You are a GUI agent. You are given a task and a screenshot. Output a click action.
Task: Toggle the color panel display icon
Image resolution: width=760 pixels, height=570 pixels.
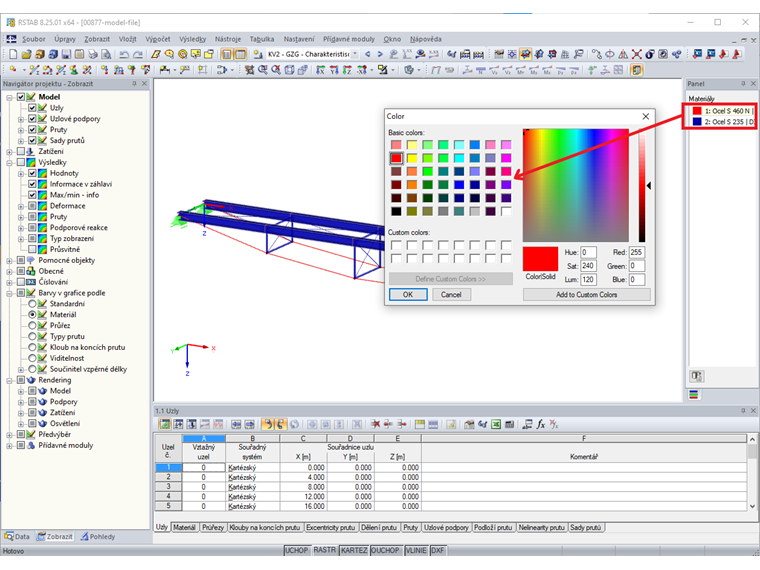tap(636, 70)
